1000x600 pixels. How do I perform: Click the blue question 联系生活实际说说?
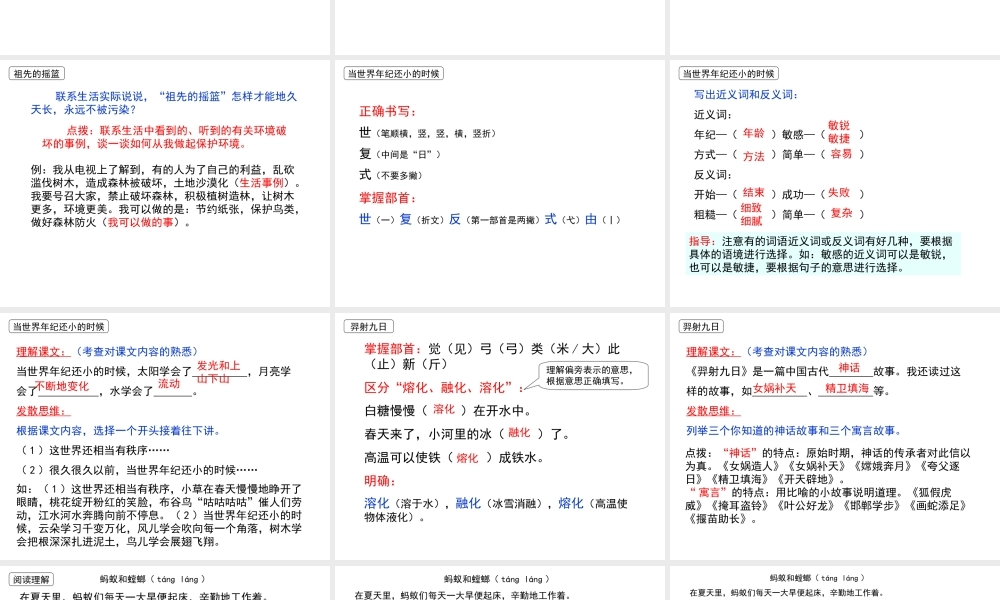point(164,103)
